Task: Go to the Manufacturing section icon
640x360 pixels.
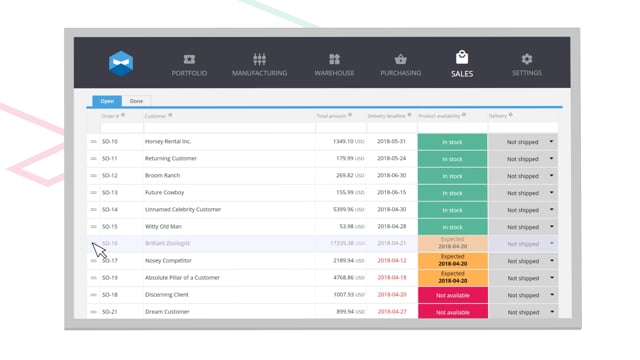Action: 259,59
